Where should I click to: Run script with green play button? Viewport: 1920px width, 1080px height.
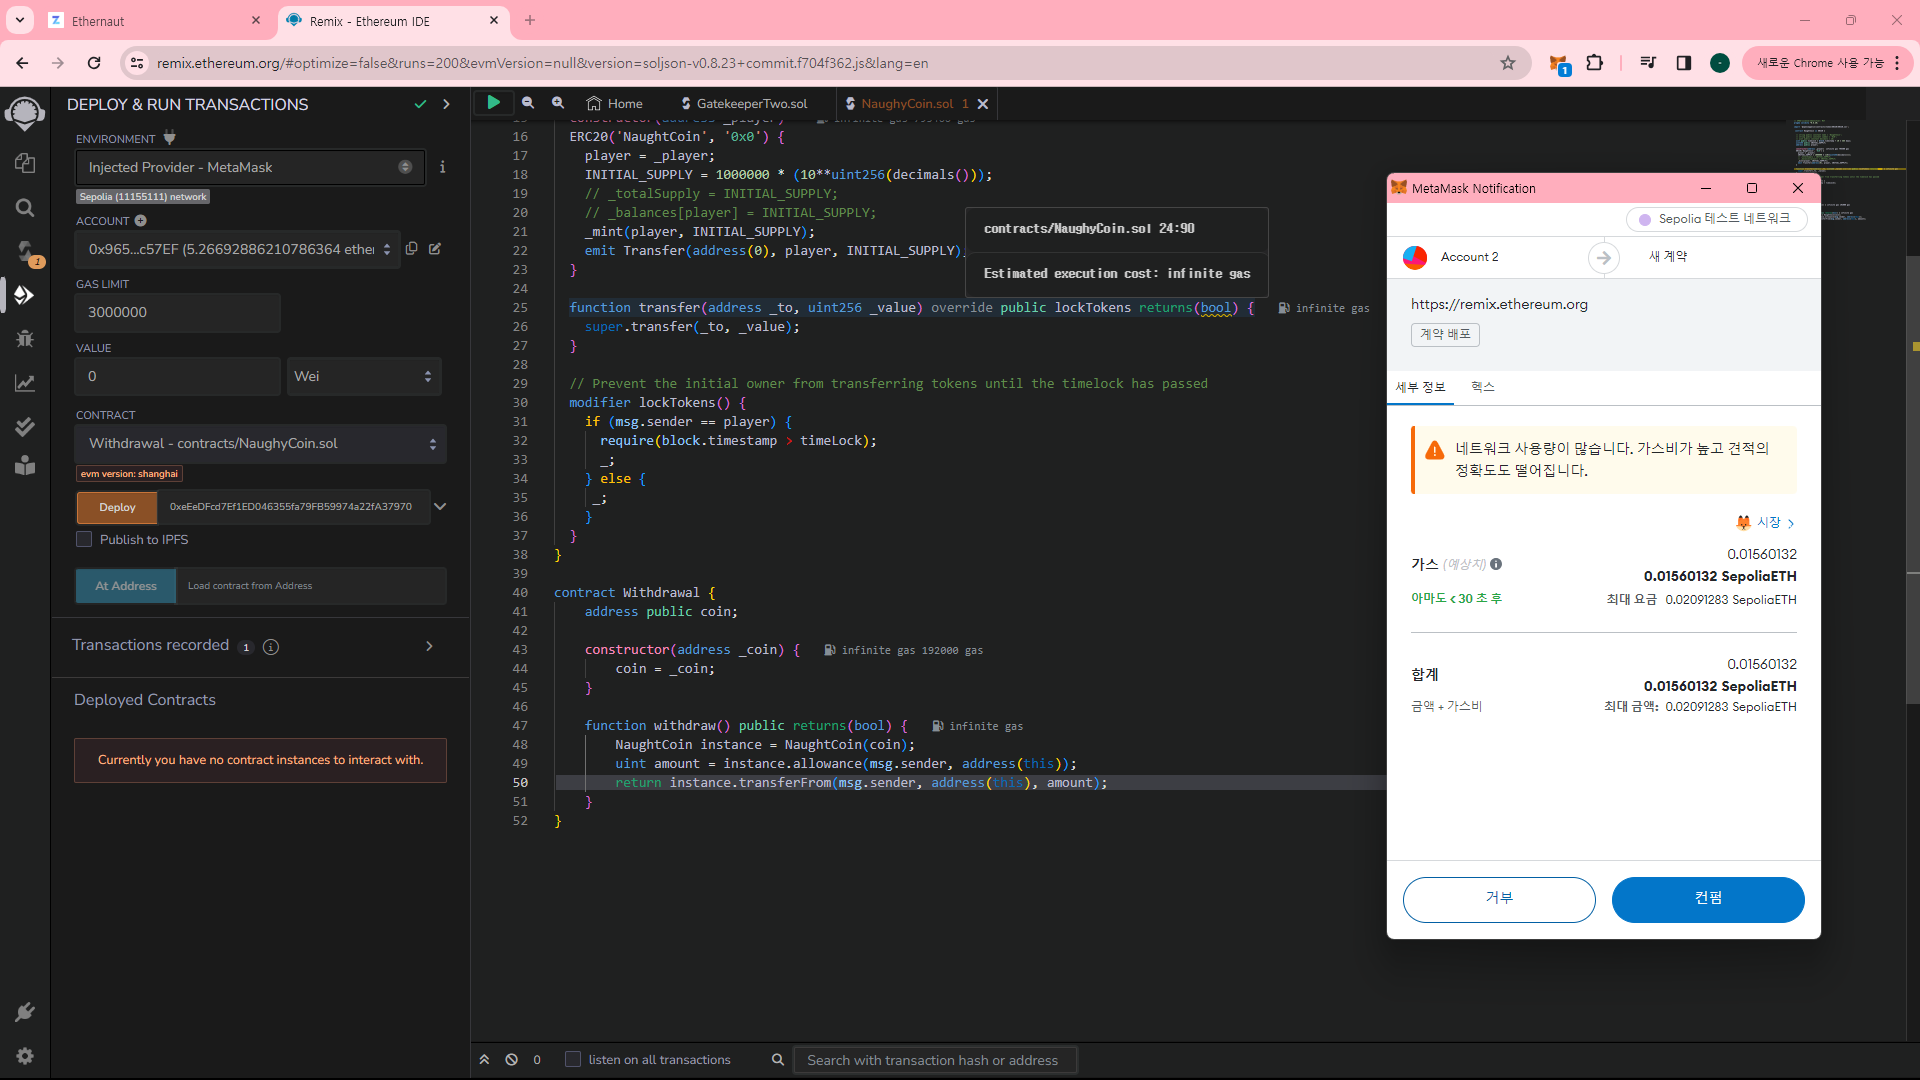click(493, 102)
